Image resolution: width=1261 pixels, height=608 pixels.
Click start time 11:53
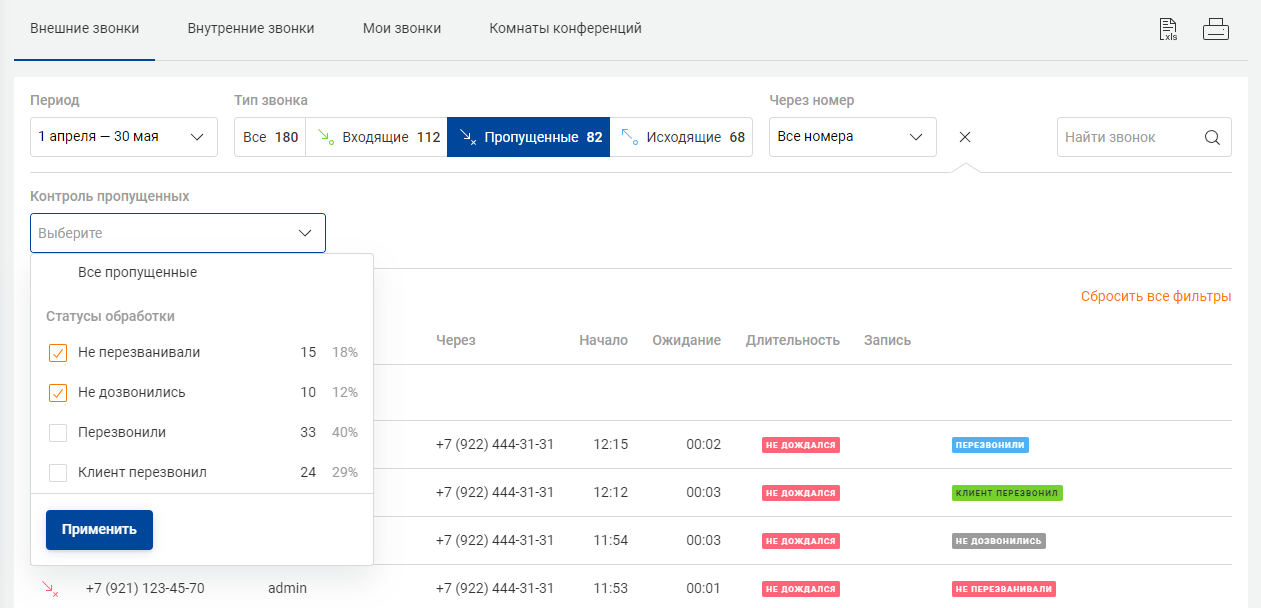coord(610,588)
